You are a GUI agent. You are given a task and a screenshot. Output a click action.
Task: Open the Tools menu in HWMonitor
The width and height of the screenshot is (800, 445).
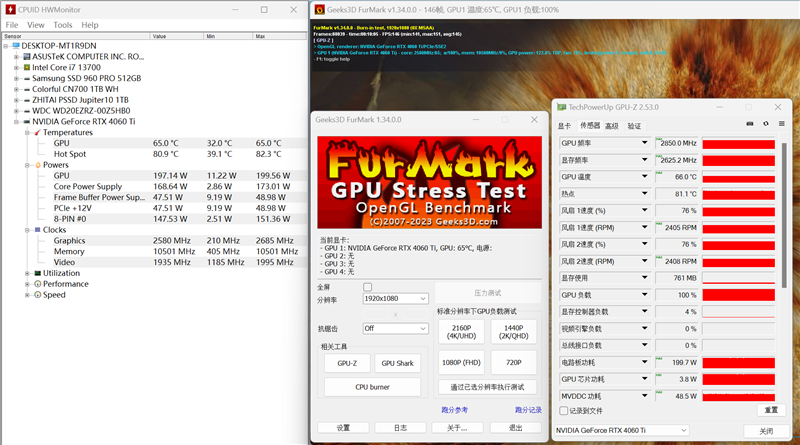(x=63, y=25)
